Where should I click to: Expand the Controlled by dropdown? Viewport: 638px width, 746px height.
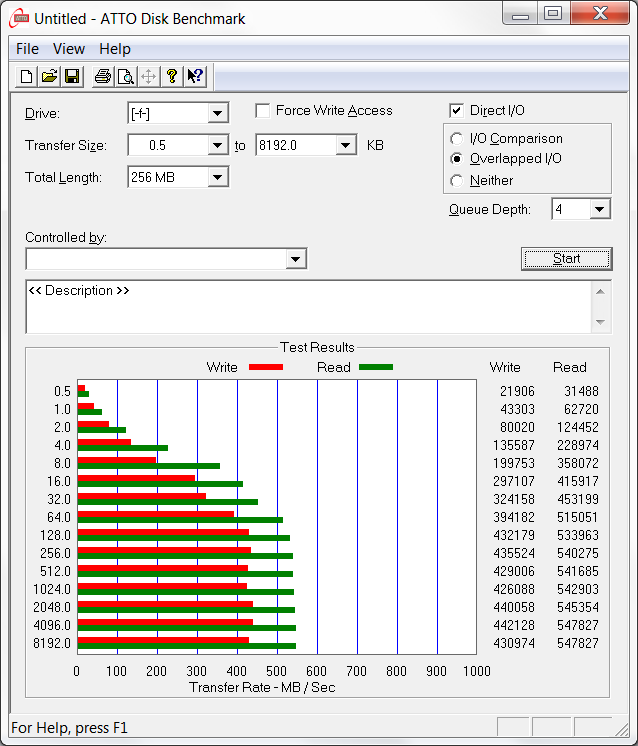click(295, 259)
